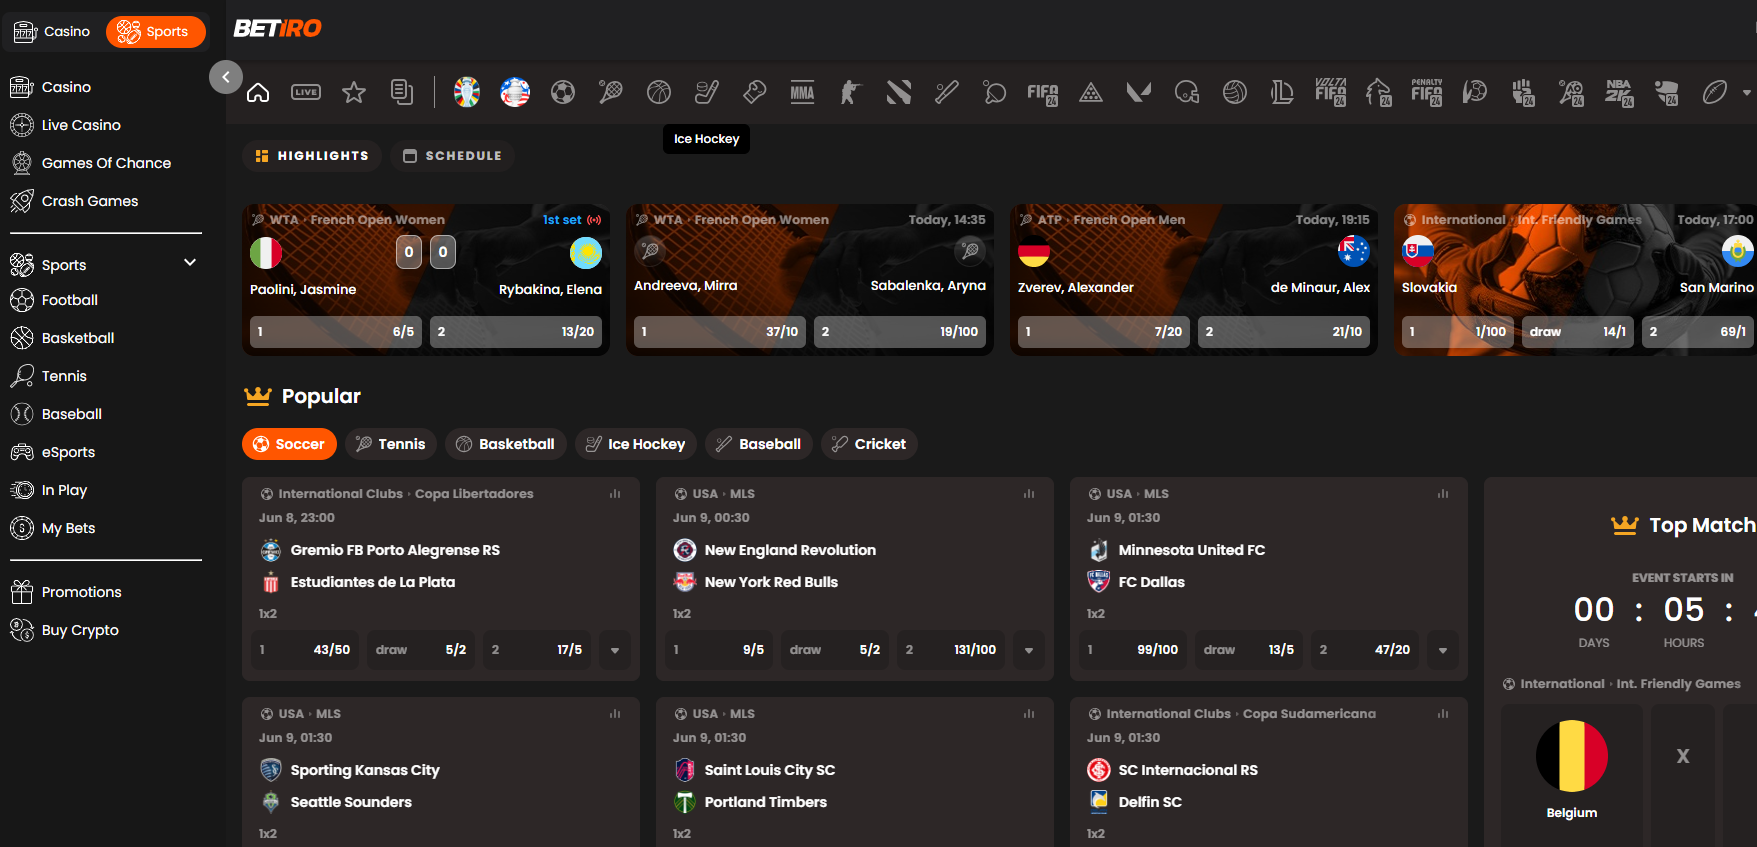
Task: Bet on Paolini at 6/5 odds
Action: (x=336, y=332)
